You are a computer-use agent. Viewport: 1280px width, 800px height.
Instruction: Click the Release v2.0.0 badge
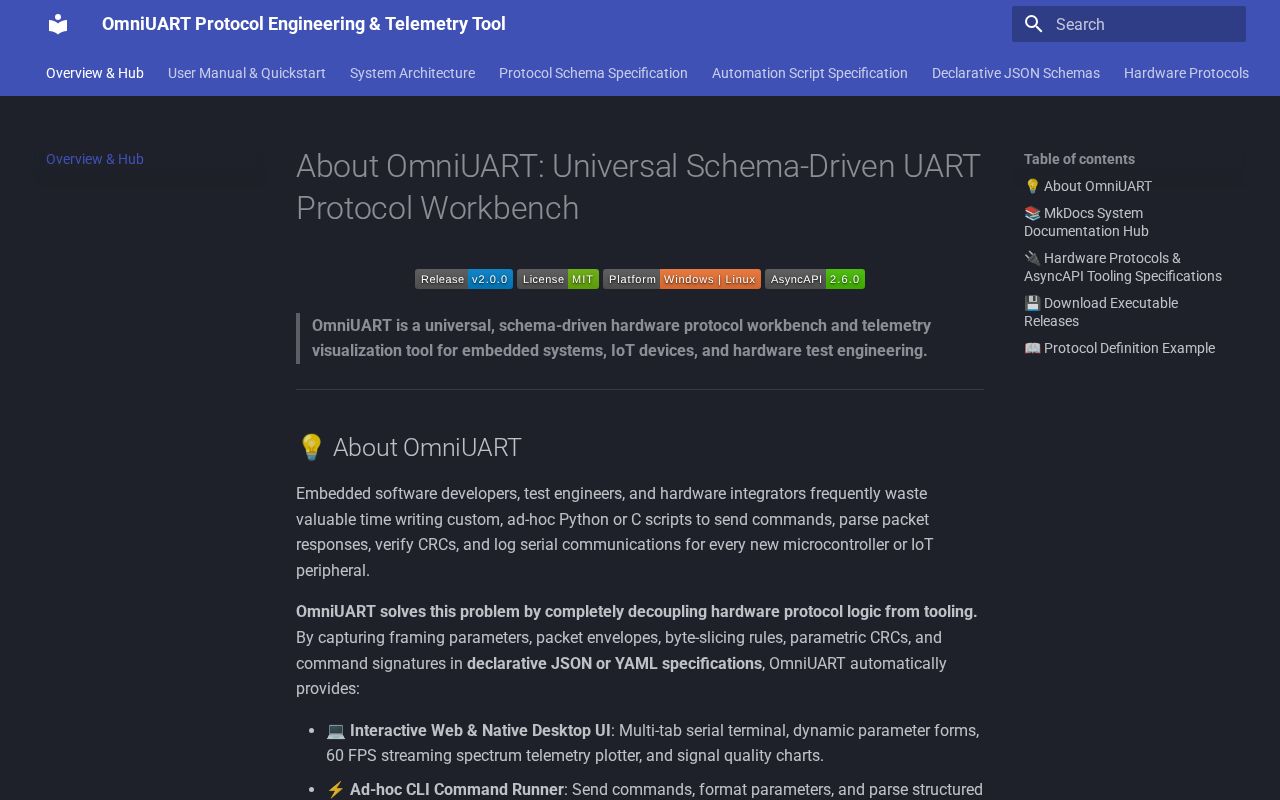[464, 279]
